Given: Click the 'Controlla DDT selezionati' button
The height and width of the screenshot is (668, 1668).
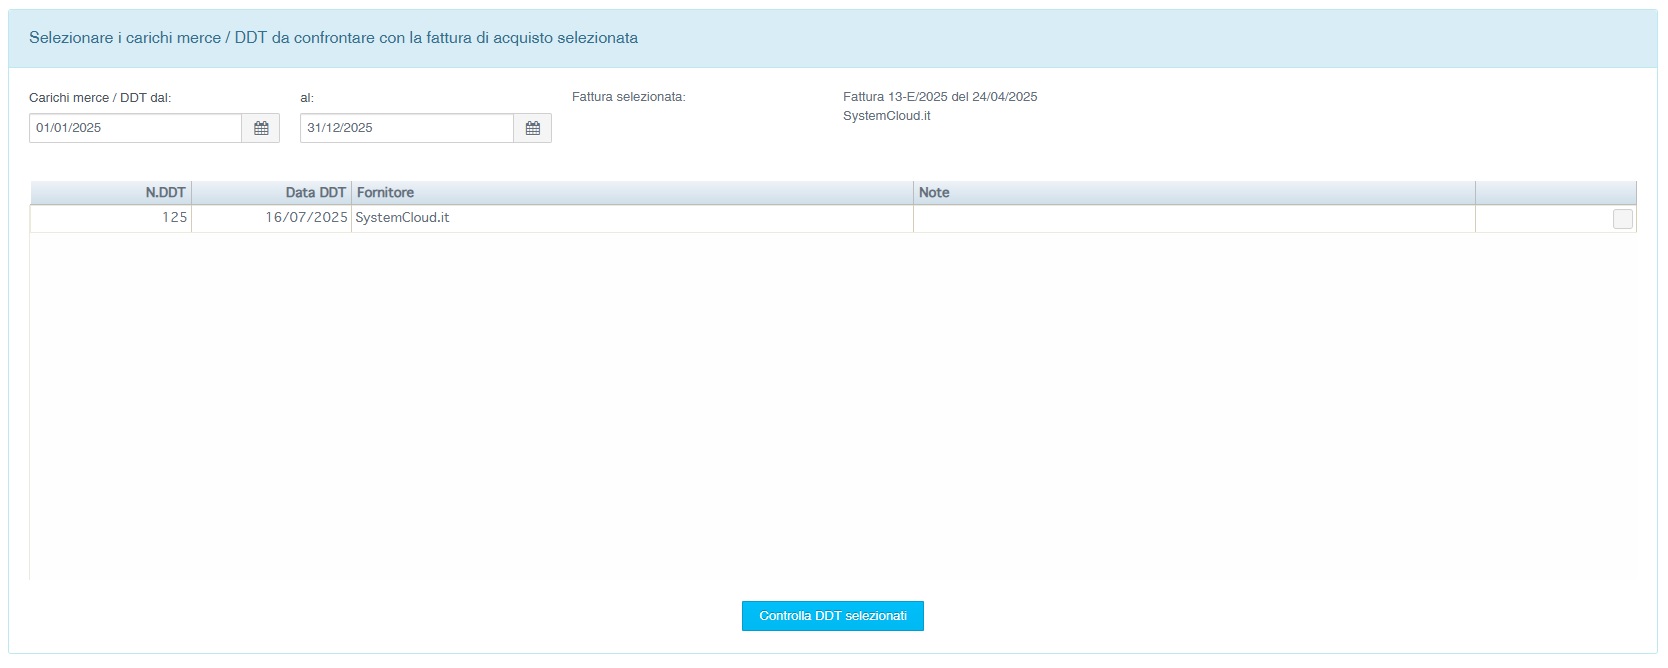Looking at the screenshot, I should pyautogui.click(x=832, y=616).
